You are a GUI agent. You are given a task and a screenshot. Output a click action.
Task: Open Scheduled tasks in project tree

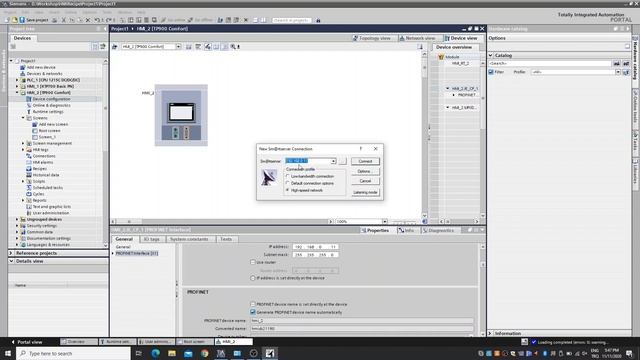pos(48,187)
